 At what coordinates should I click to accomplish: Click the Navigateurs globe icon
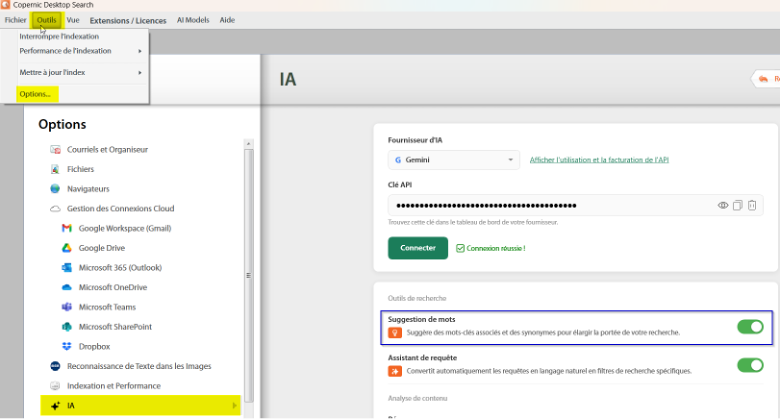(x=55, y=189)
